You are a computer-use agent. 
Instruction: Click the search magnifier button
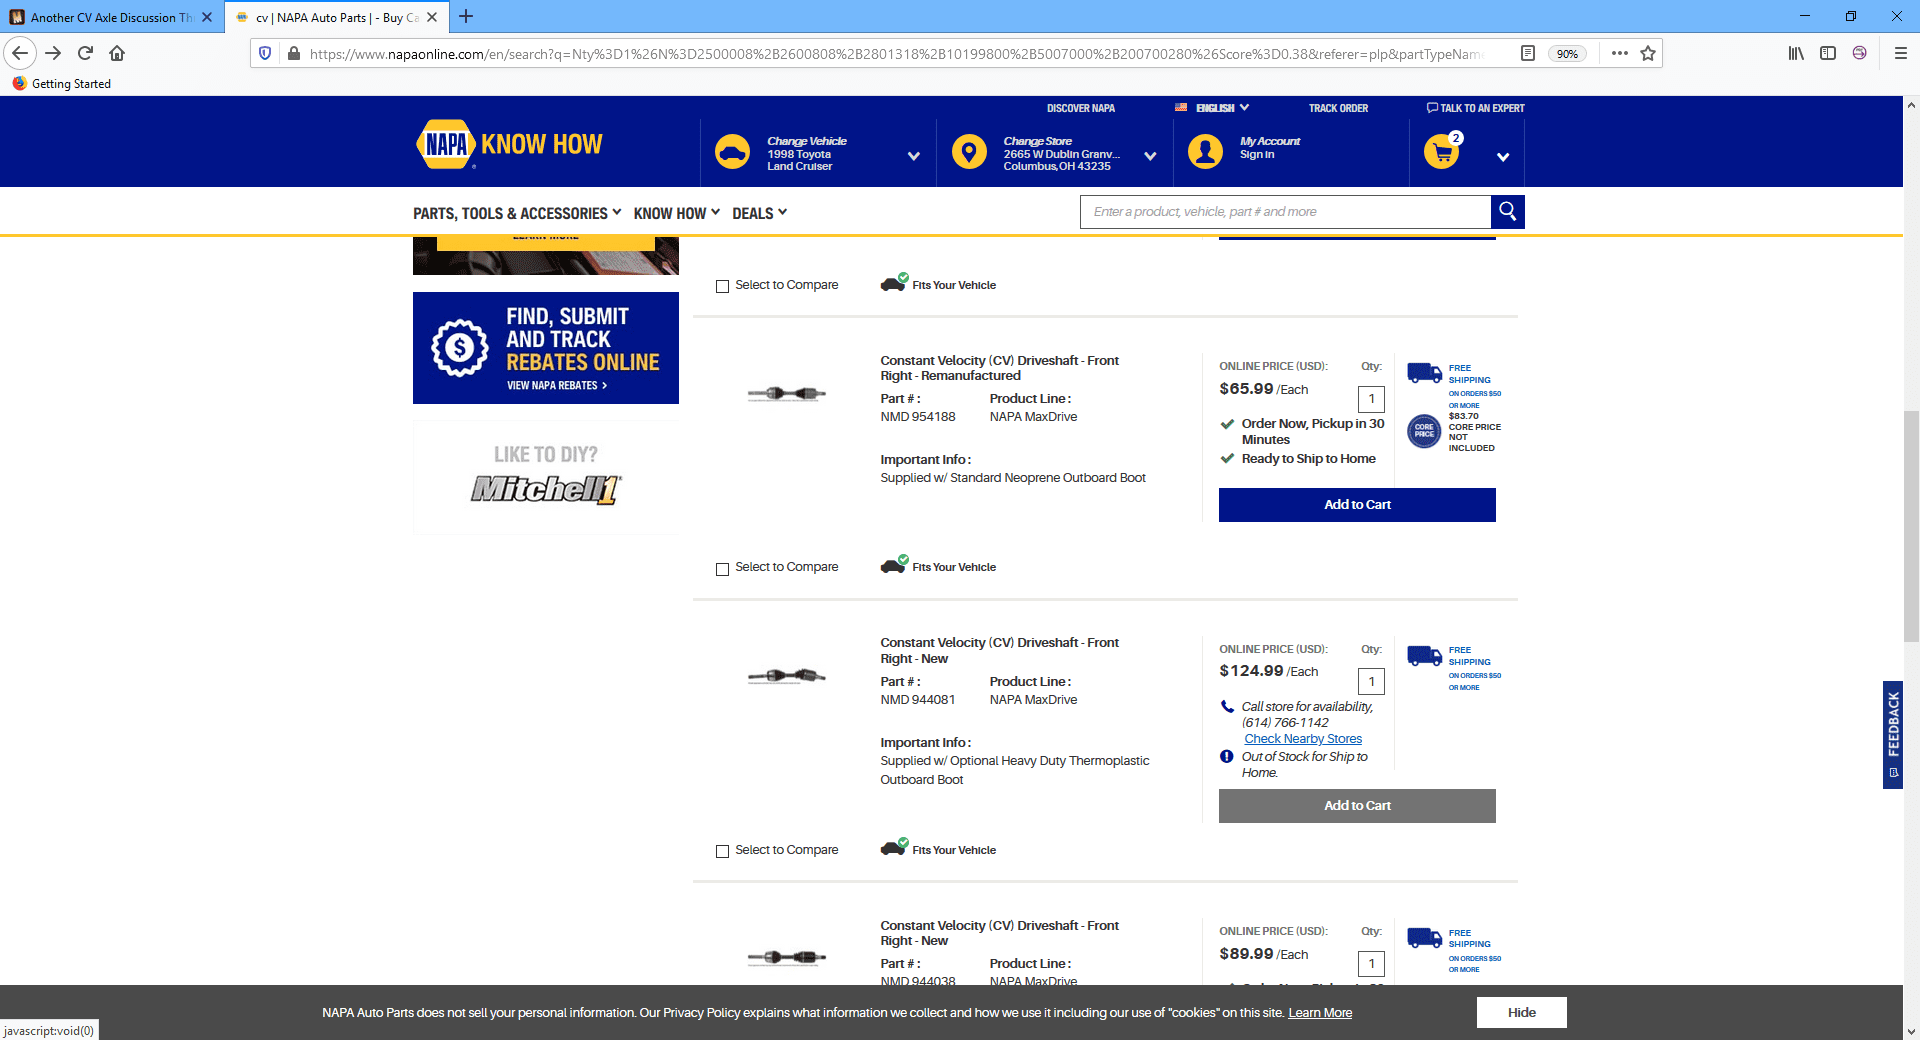pos(1507,211)
